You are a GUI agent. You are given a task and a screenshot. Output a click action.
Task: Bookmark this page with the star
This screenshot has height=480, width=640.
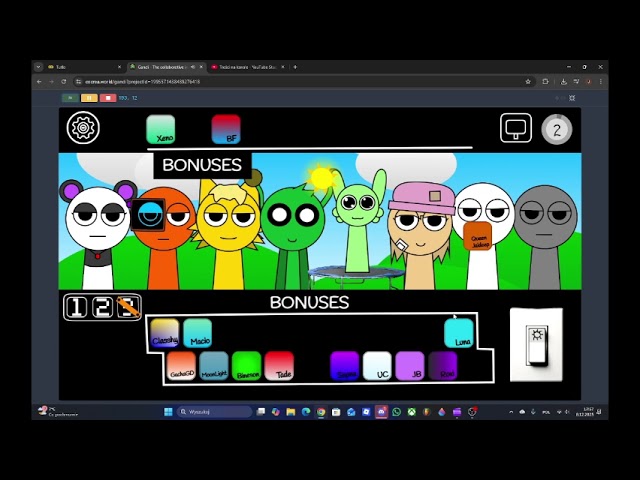pos(528,82)
